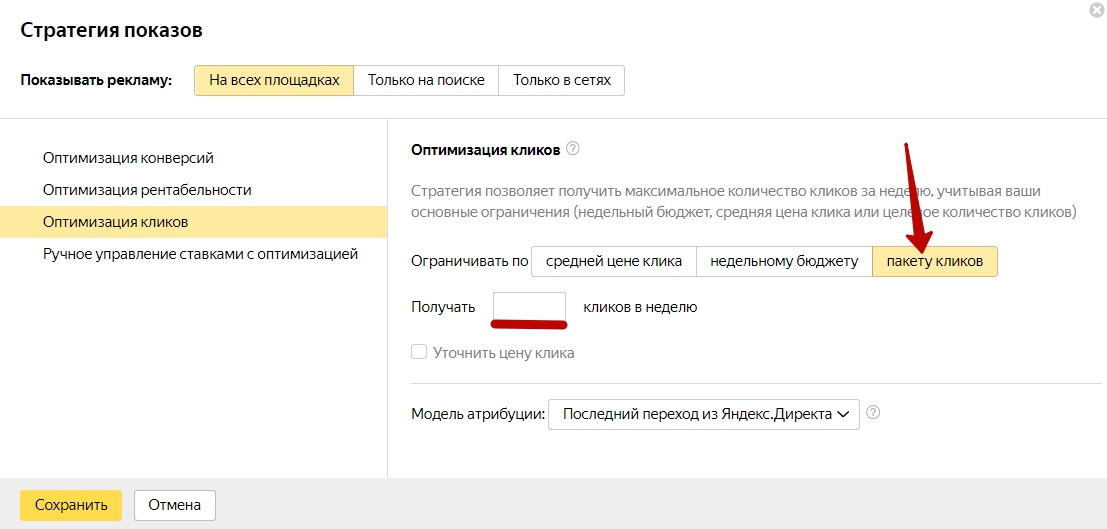
Task: Focus the clicks per week input field
Action: [x=529, y=307]
